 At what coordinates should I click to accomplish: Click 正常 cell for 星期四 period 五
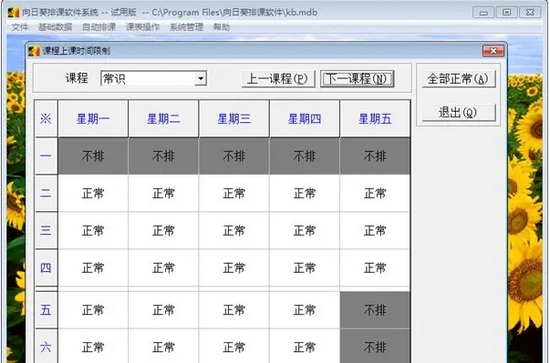click(304, 310)
